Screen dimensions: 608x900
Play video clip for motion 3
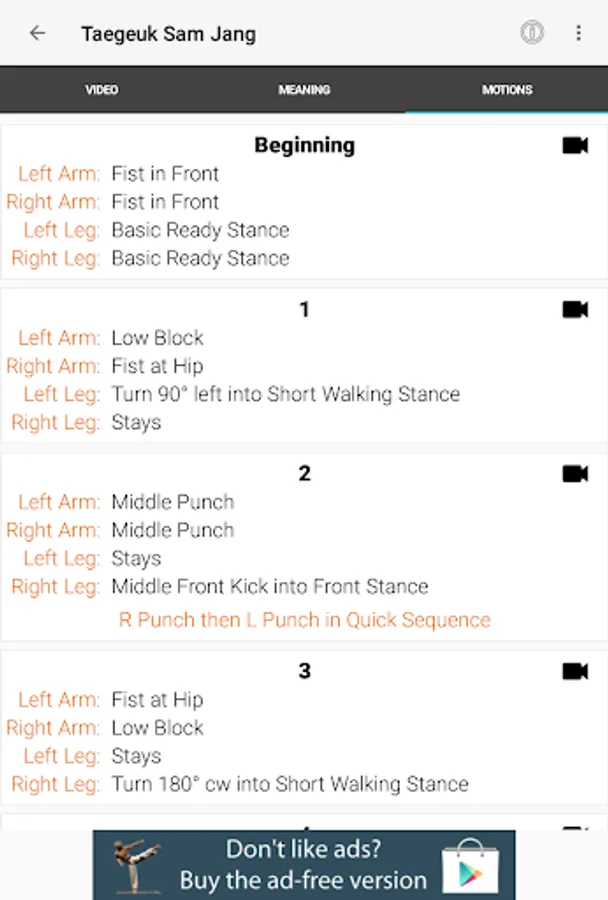point(575,671)
